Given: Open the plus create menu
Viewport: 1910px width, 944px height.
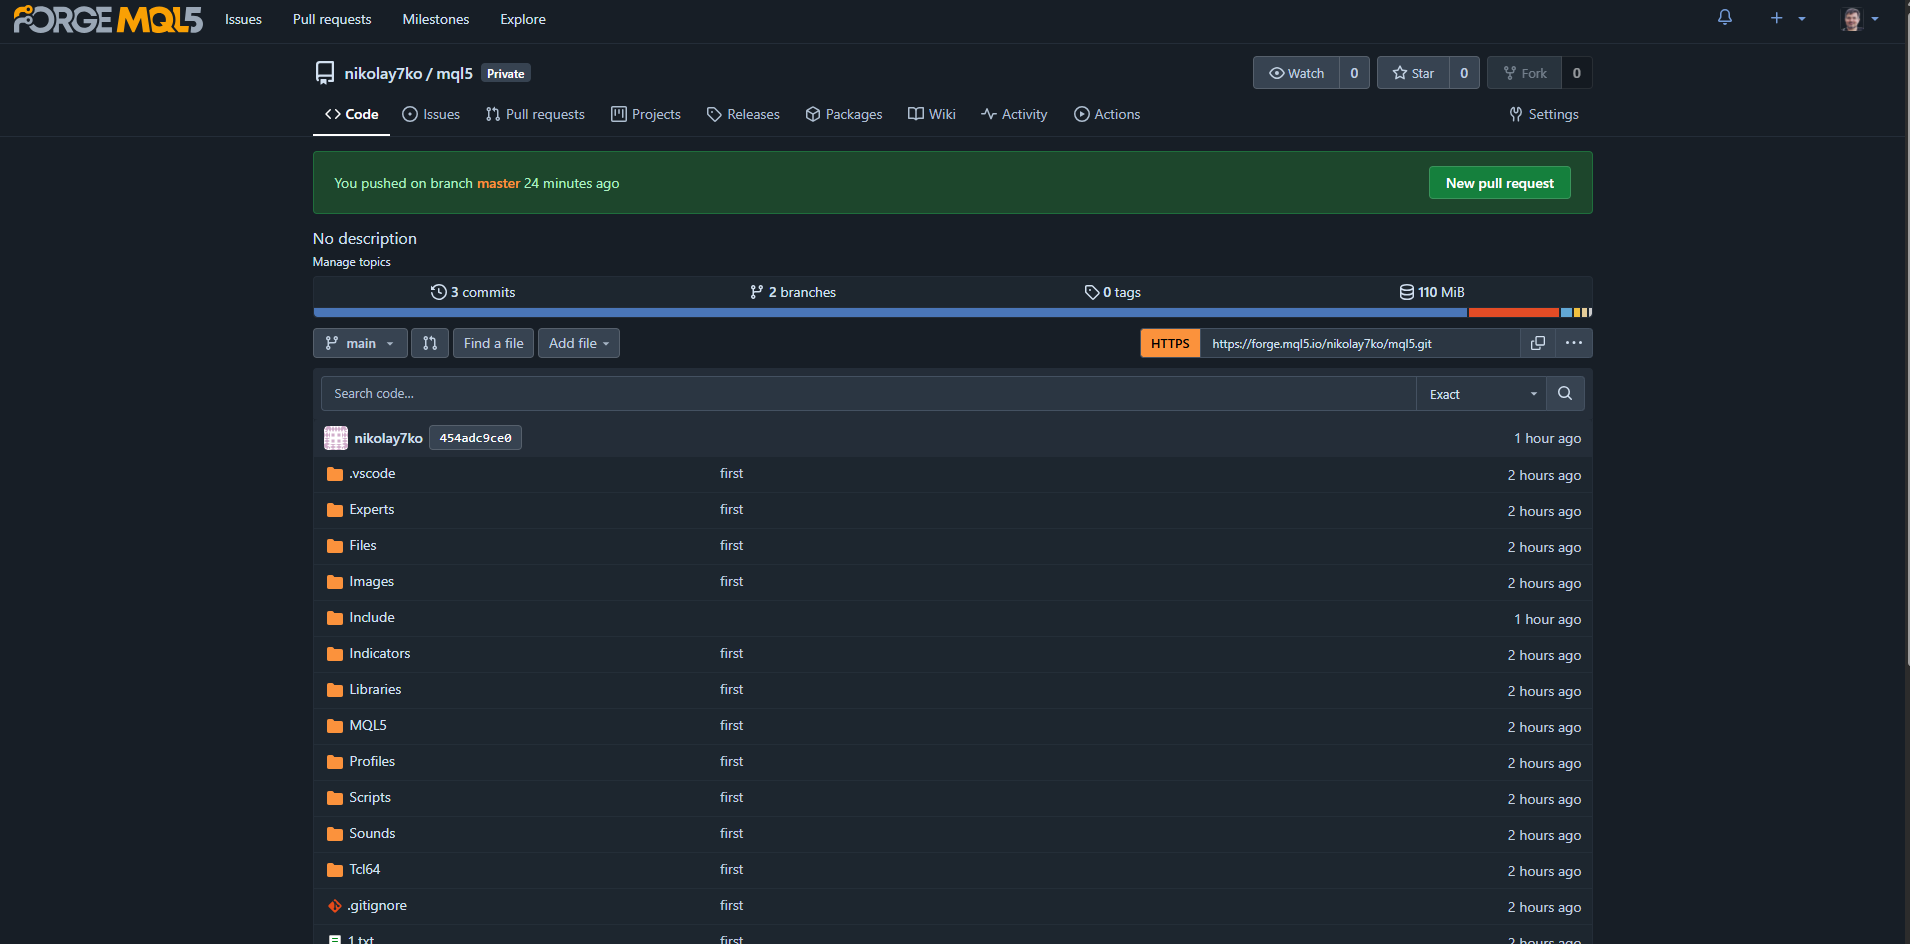Looking at the screenshot, I should [1787, 18].
